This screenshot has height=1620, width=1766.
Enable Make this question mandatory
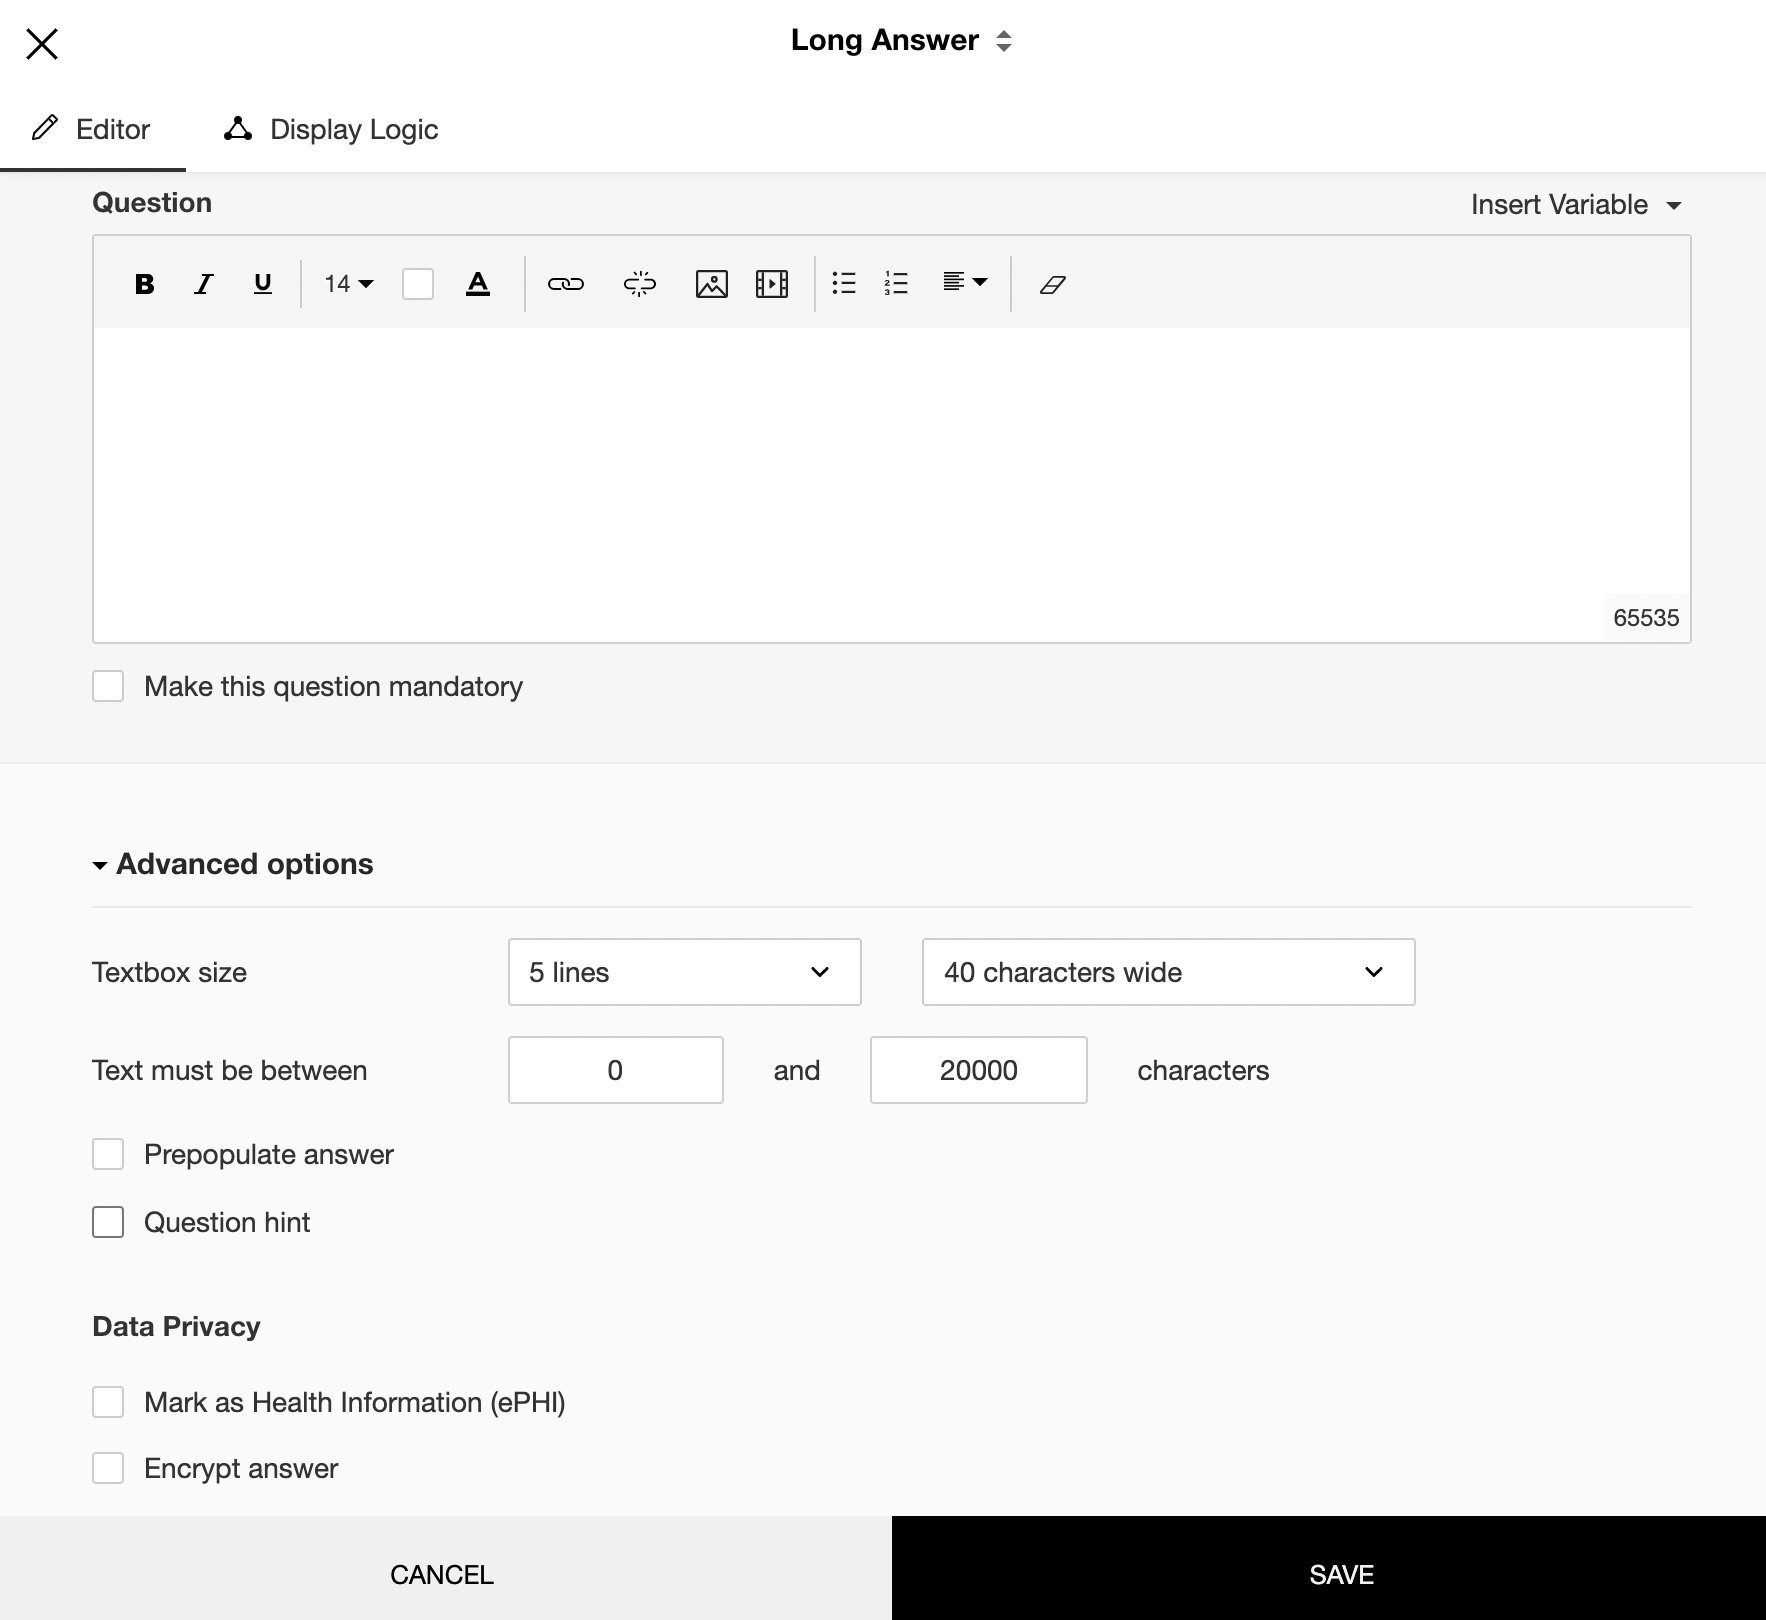point(108,686)
